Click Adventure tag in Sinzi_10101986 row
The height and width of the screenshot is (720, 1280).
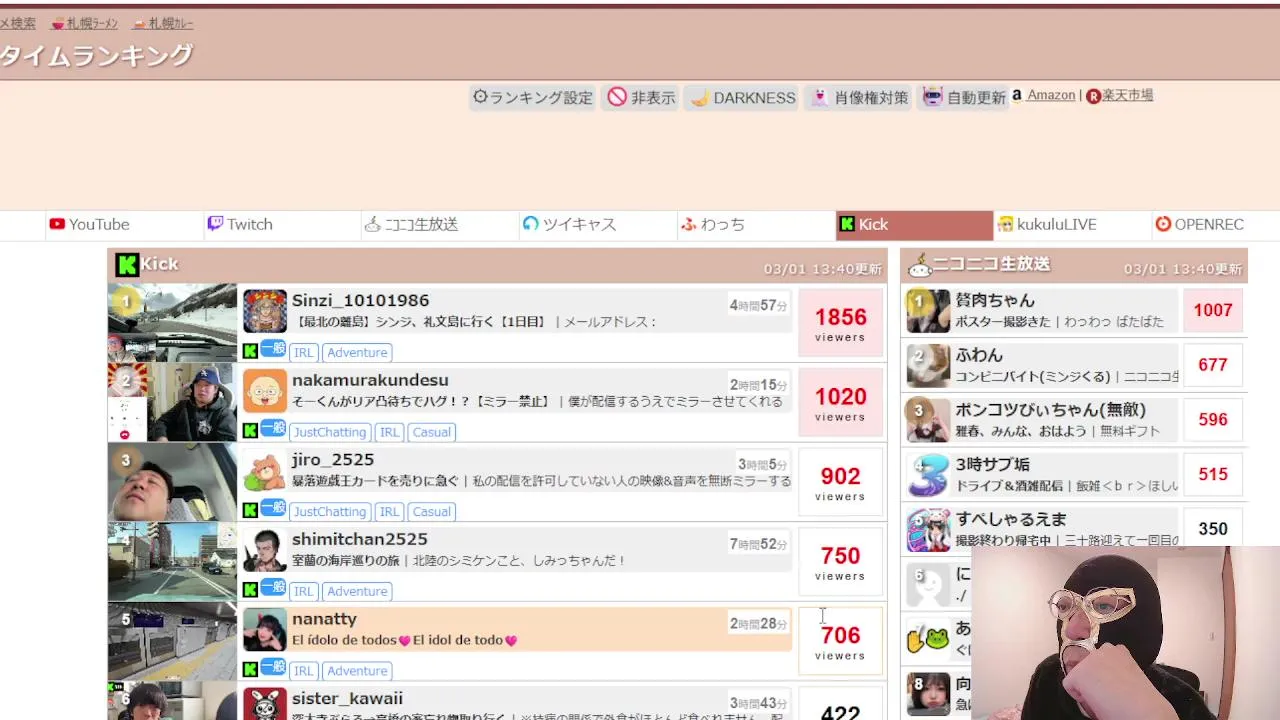pyautogui.click(x=357, y=352)
